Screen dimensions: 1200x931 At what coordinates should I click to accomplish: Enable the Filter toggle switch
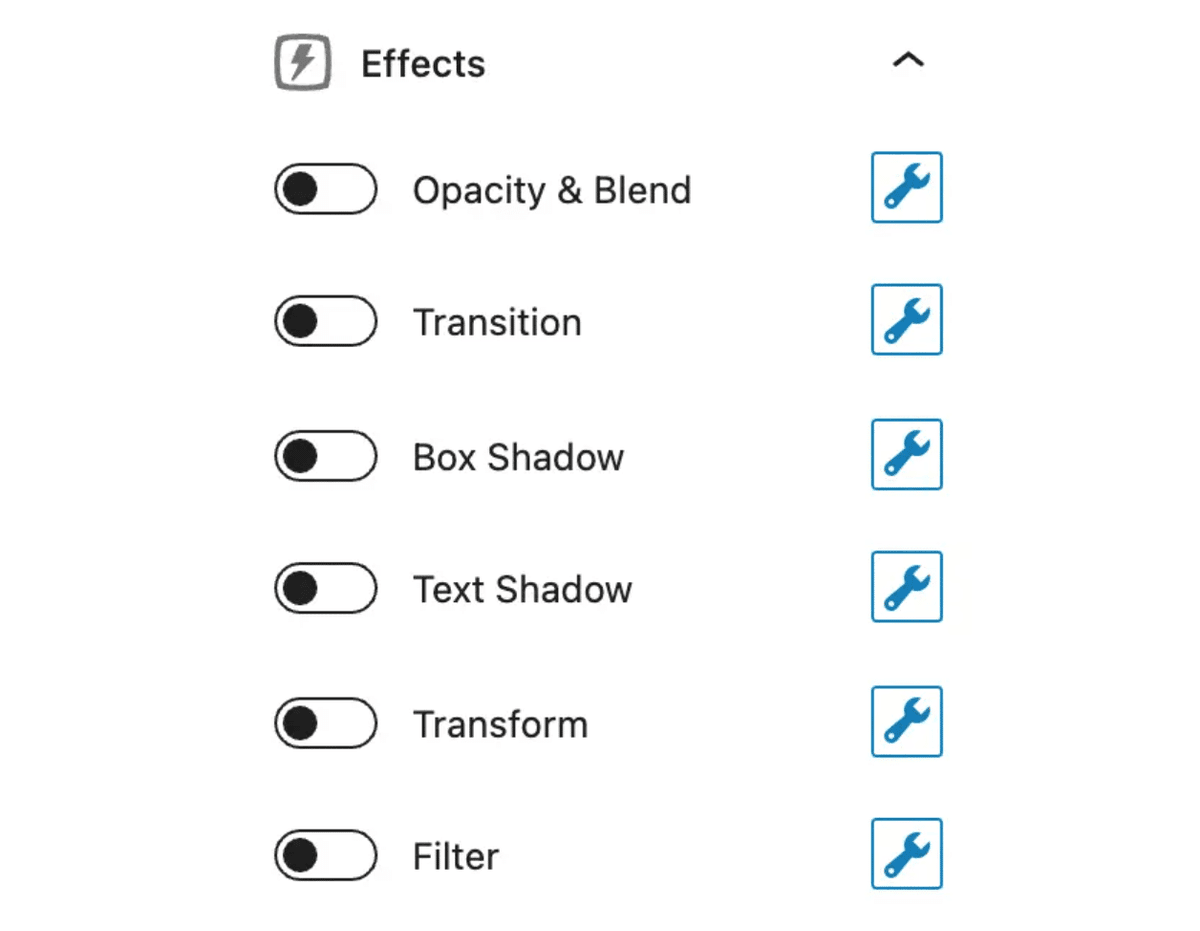[325, 856]
